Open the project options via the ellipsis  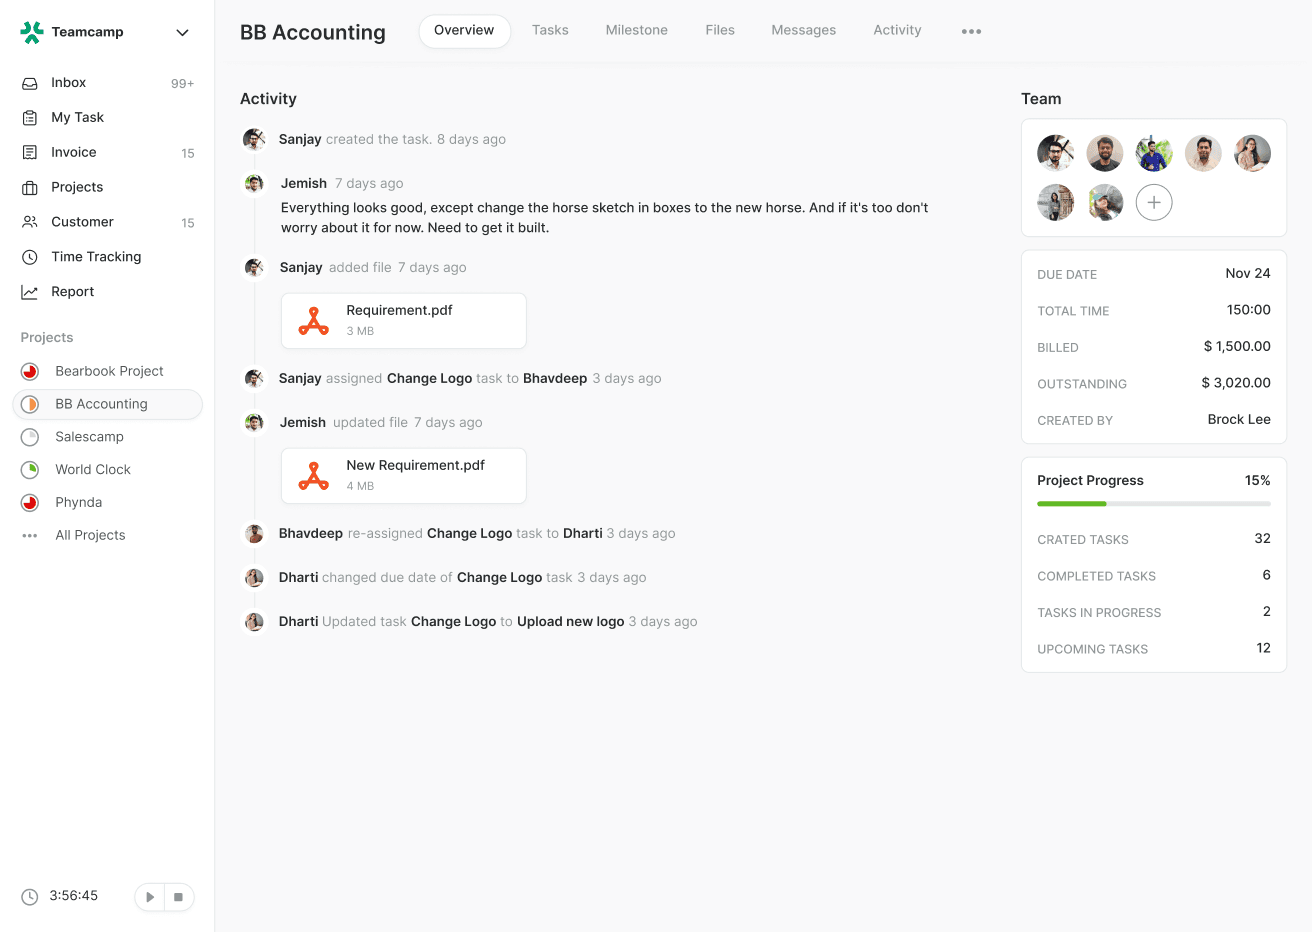[971, 30]
